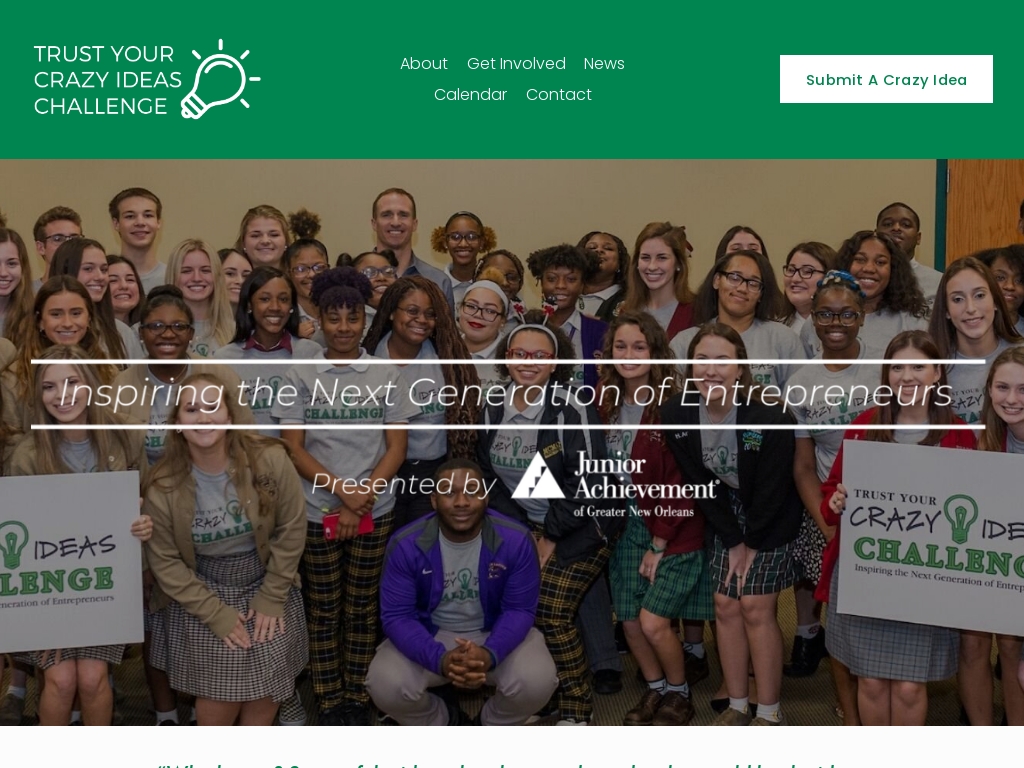1024x768 pixels.
Task: Click the hero group photo banner
Action: [x=512, y=442]
